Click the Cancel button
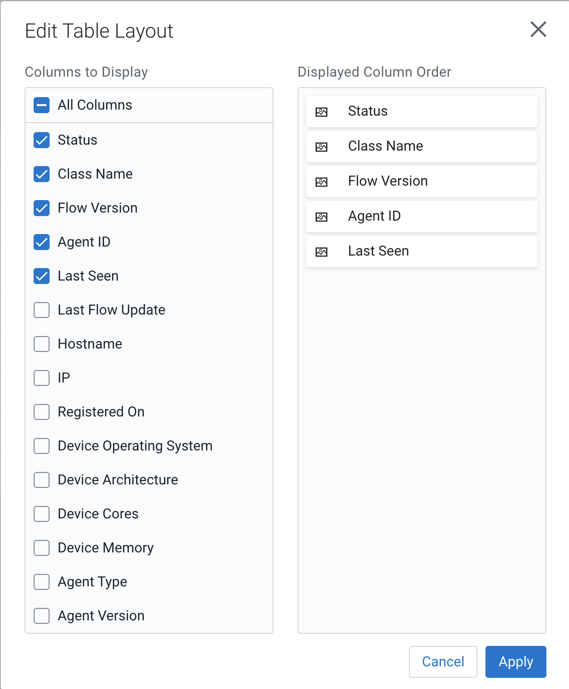 [443, 662]
